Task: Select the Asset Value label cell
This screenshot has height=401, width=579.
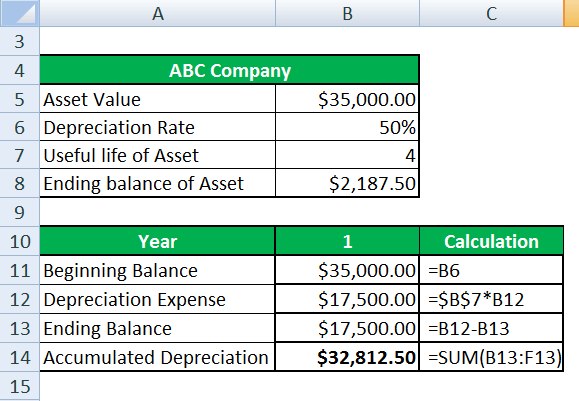Action: click(x=157, y=99)
